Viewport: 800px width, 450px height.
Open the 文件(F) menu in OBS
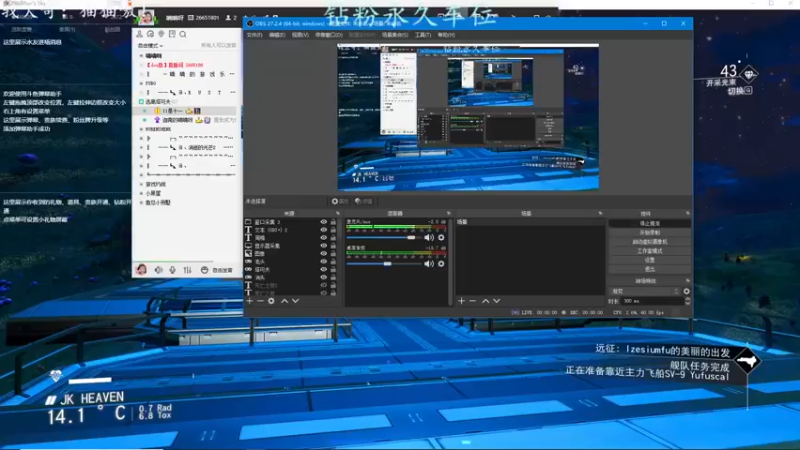pos(254,35)
